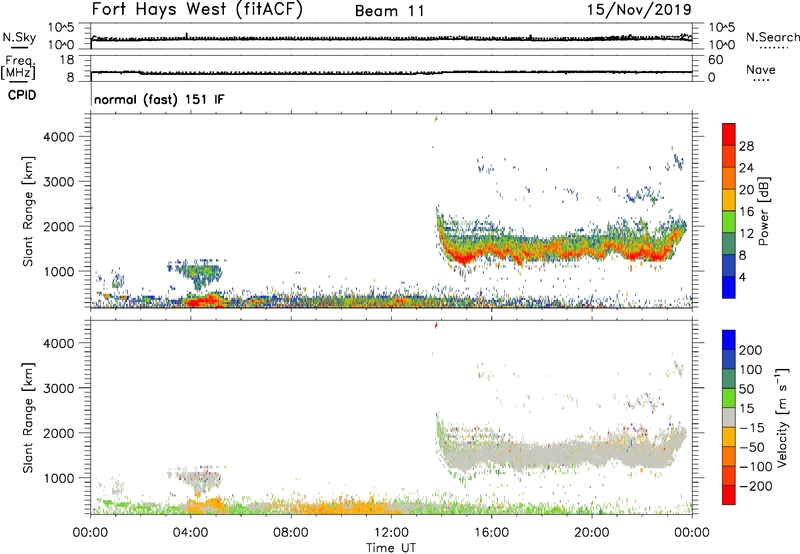Click the 'Time UT' axis label

(x=391, y=548)
